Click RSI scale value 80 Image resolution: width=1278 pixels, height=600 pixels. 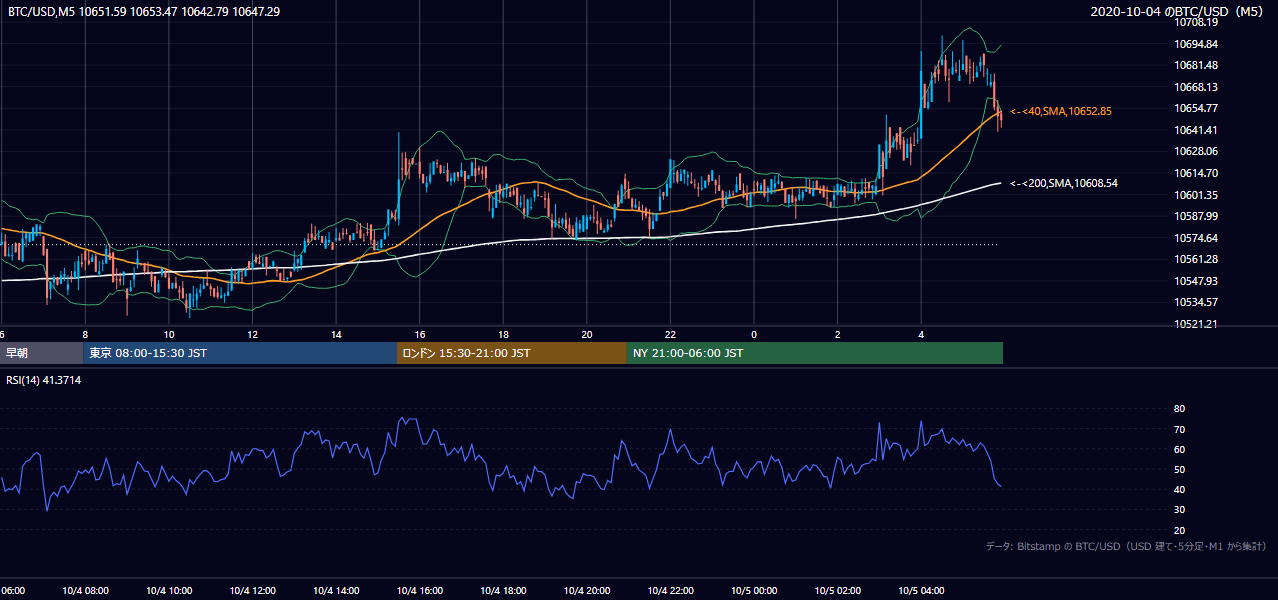point(1179,409)
